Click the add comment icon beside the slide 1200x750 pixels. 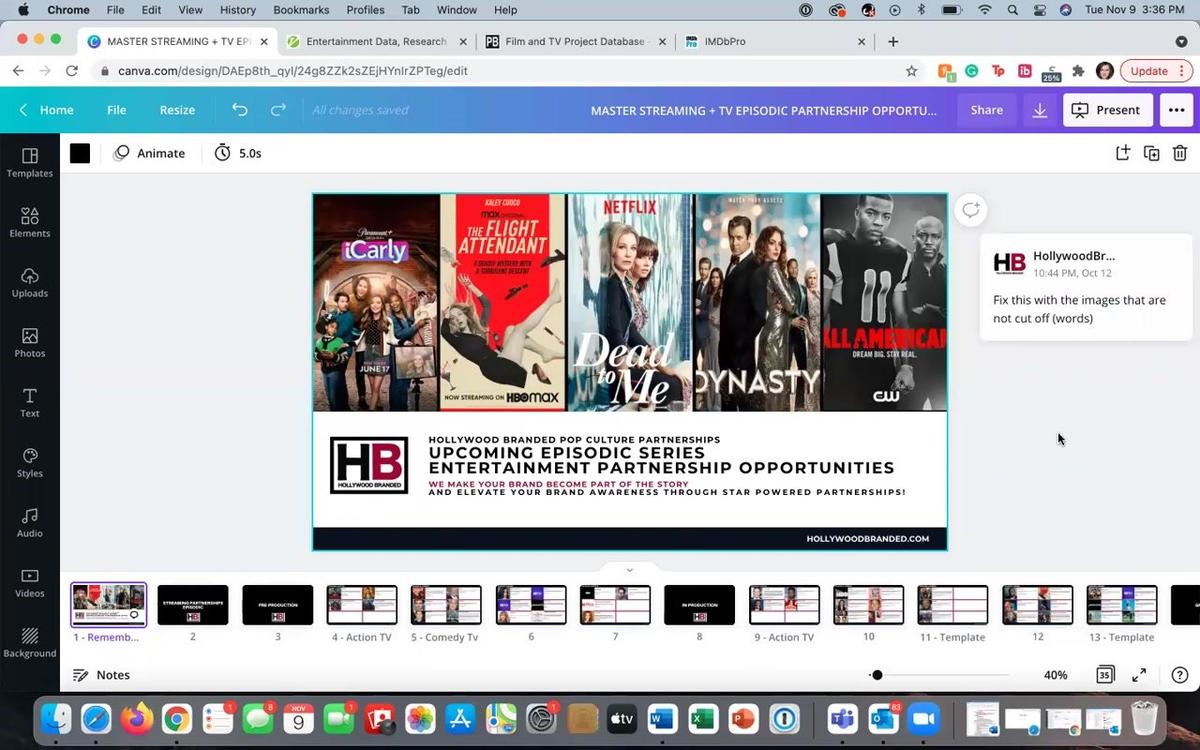pyautogui.click(x=970, y=210)
